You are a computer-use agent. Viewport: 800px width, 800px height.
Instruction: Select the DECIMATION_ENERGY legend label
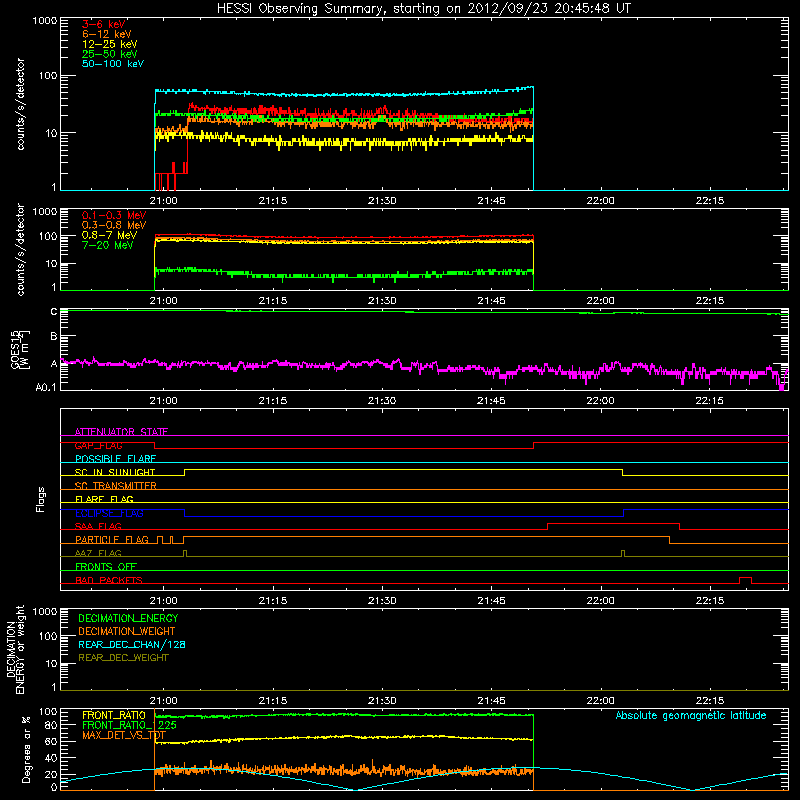point(128,618)
